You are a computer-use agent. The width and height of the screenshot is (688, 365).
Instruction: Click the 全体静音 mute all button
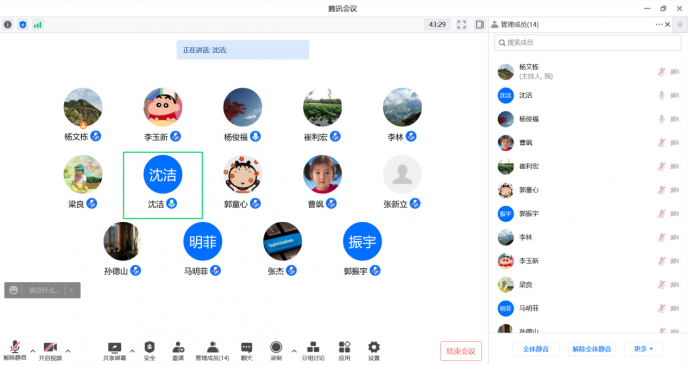[535, 349]
